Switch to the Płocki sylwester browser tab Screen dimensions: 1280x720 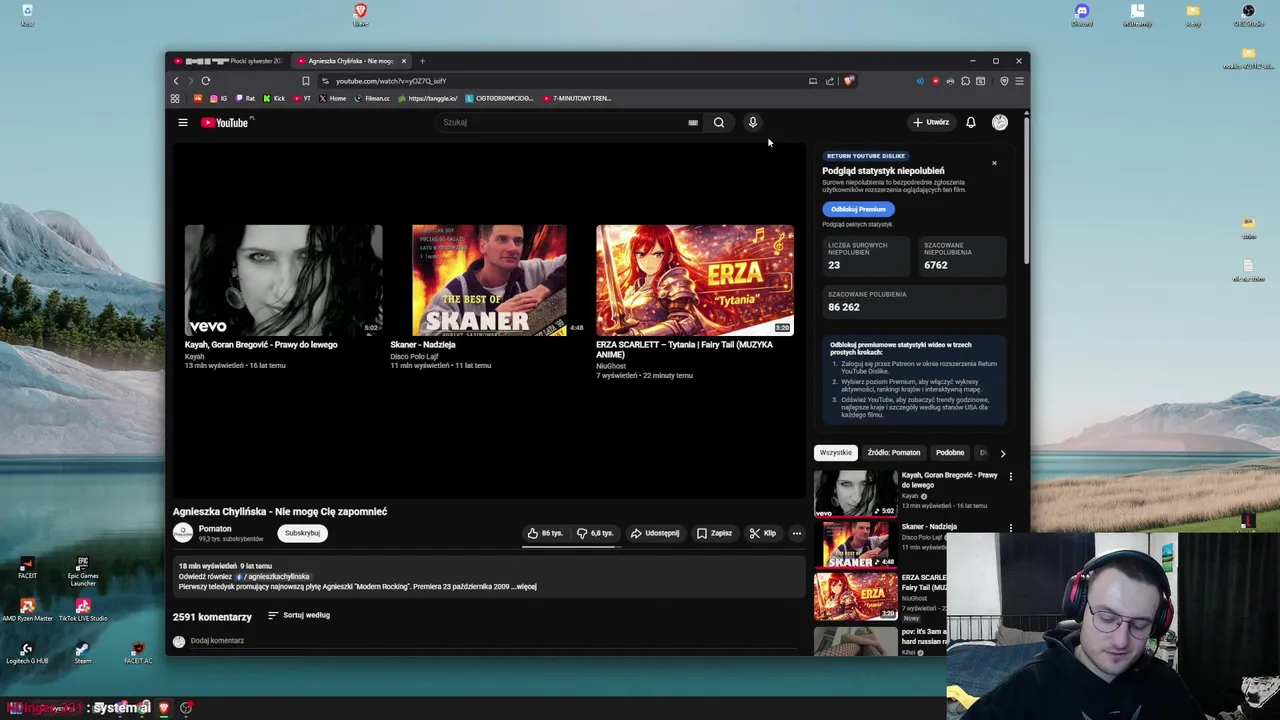[x=230, y=61]
